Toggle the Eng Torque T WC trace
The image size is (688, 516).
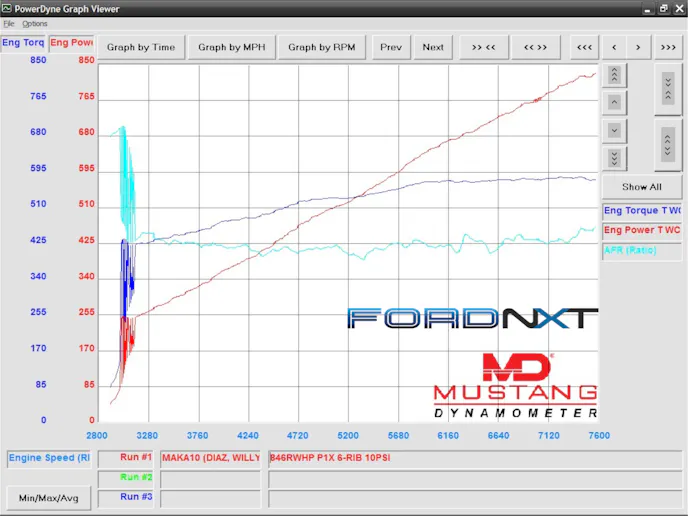coord(642,211)
